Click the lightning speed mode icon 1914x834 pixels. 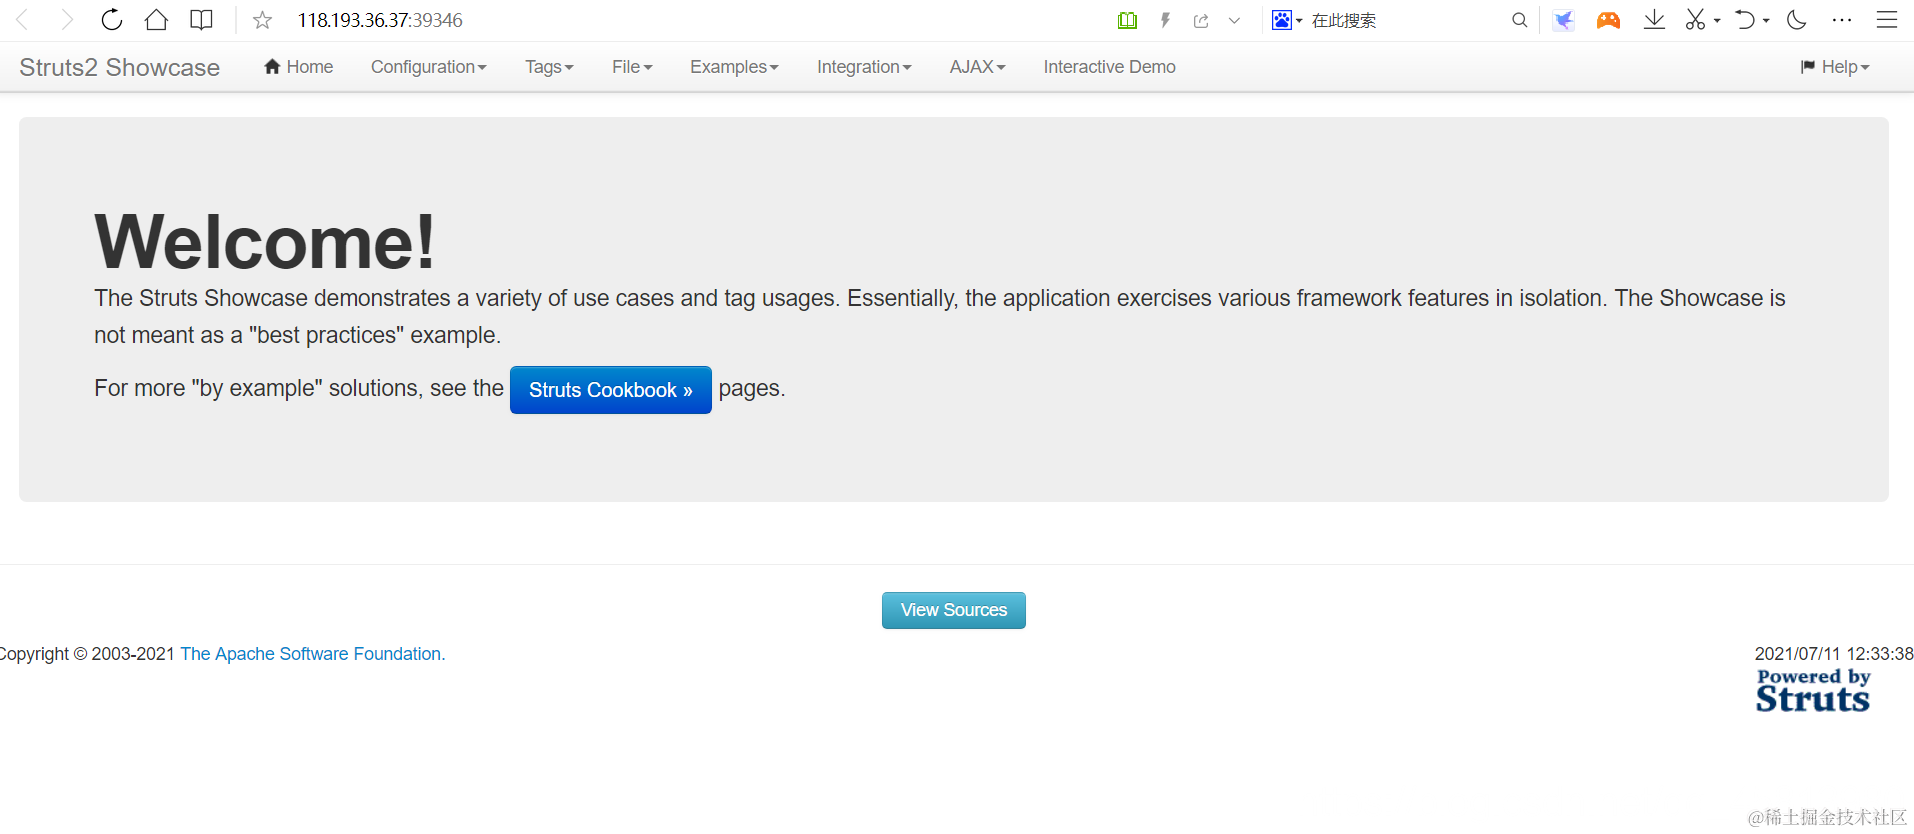click(1165, 20)
